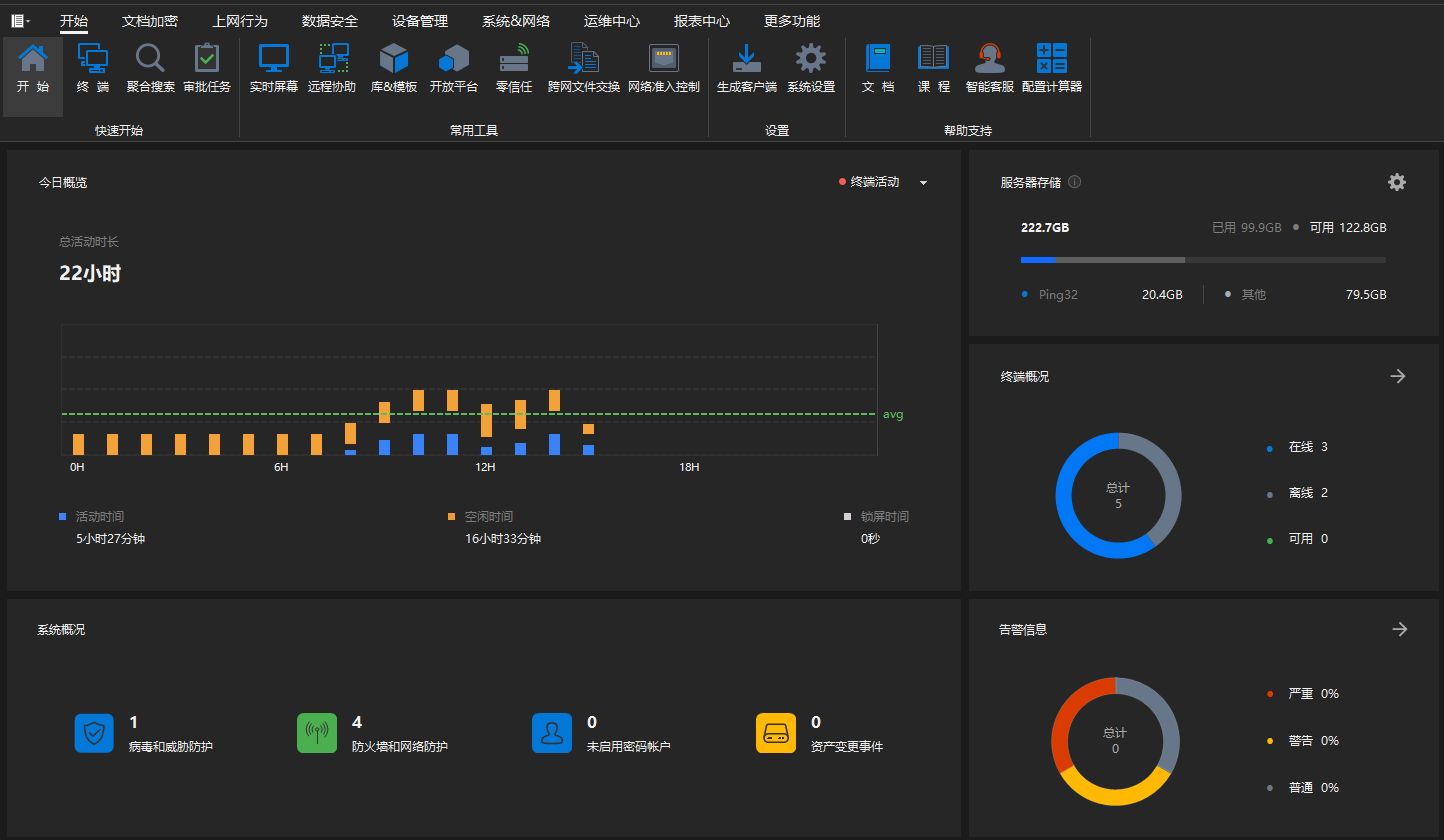Click 系统概况 panel title

(62, 630)
